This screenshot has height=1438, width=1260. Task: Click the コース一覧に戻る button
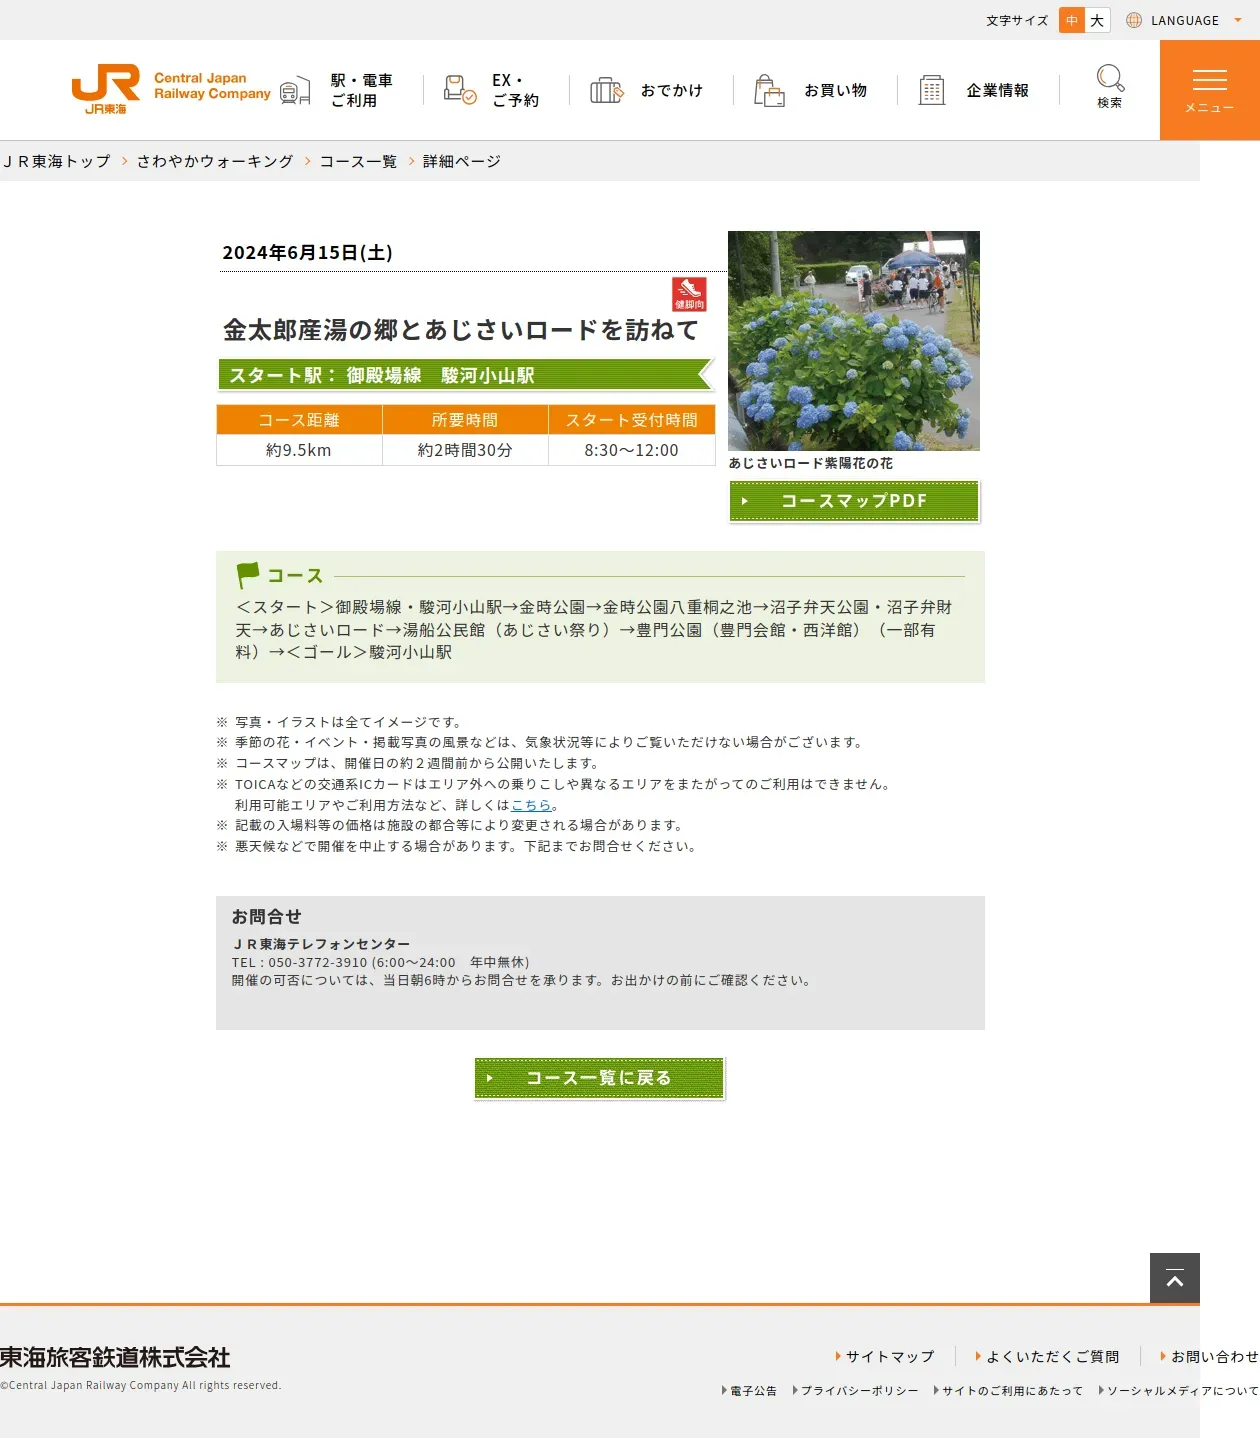pyautogui.click(x=599, y=1078)
